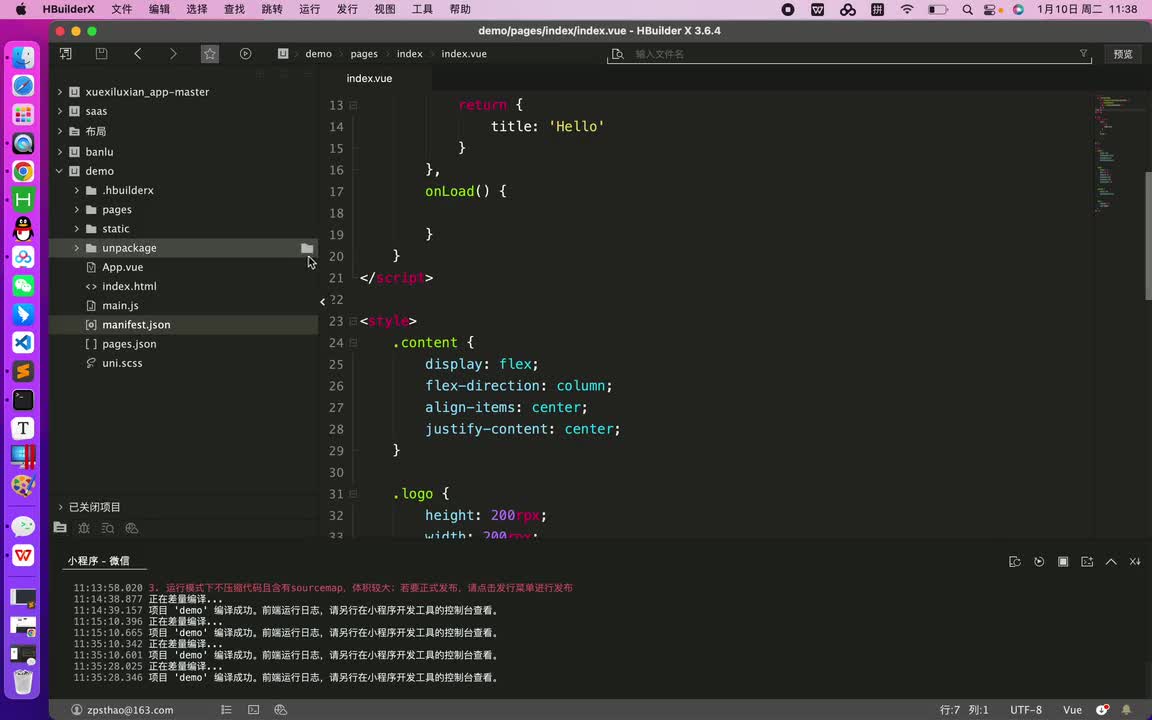
Task: Click the editor vertical scrollbar
Action: click(1148, 235)
